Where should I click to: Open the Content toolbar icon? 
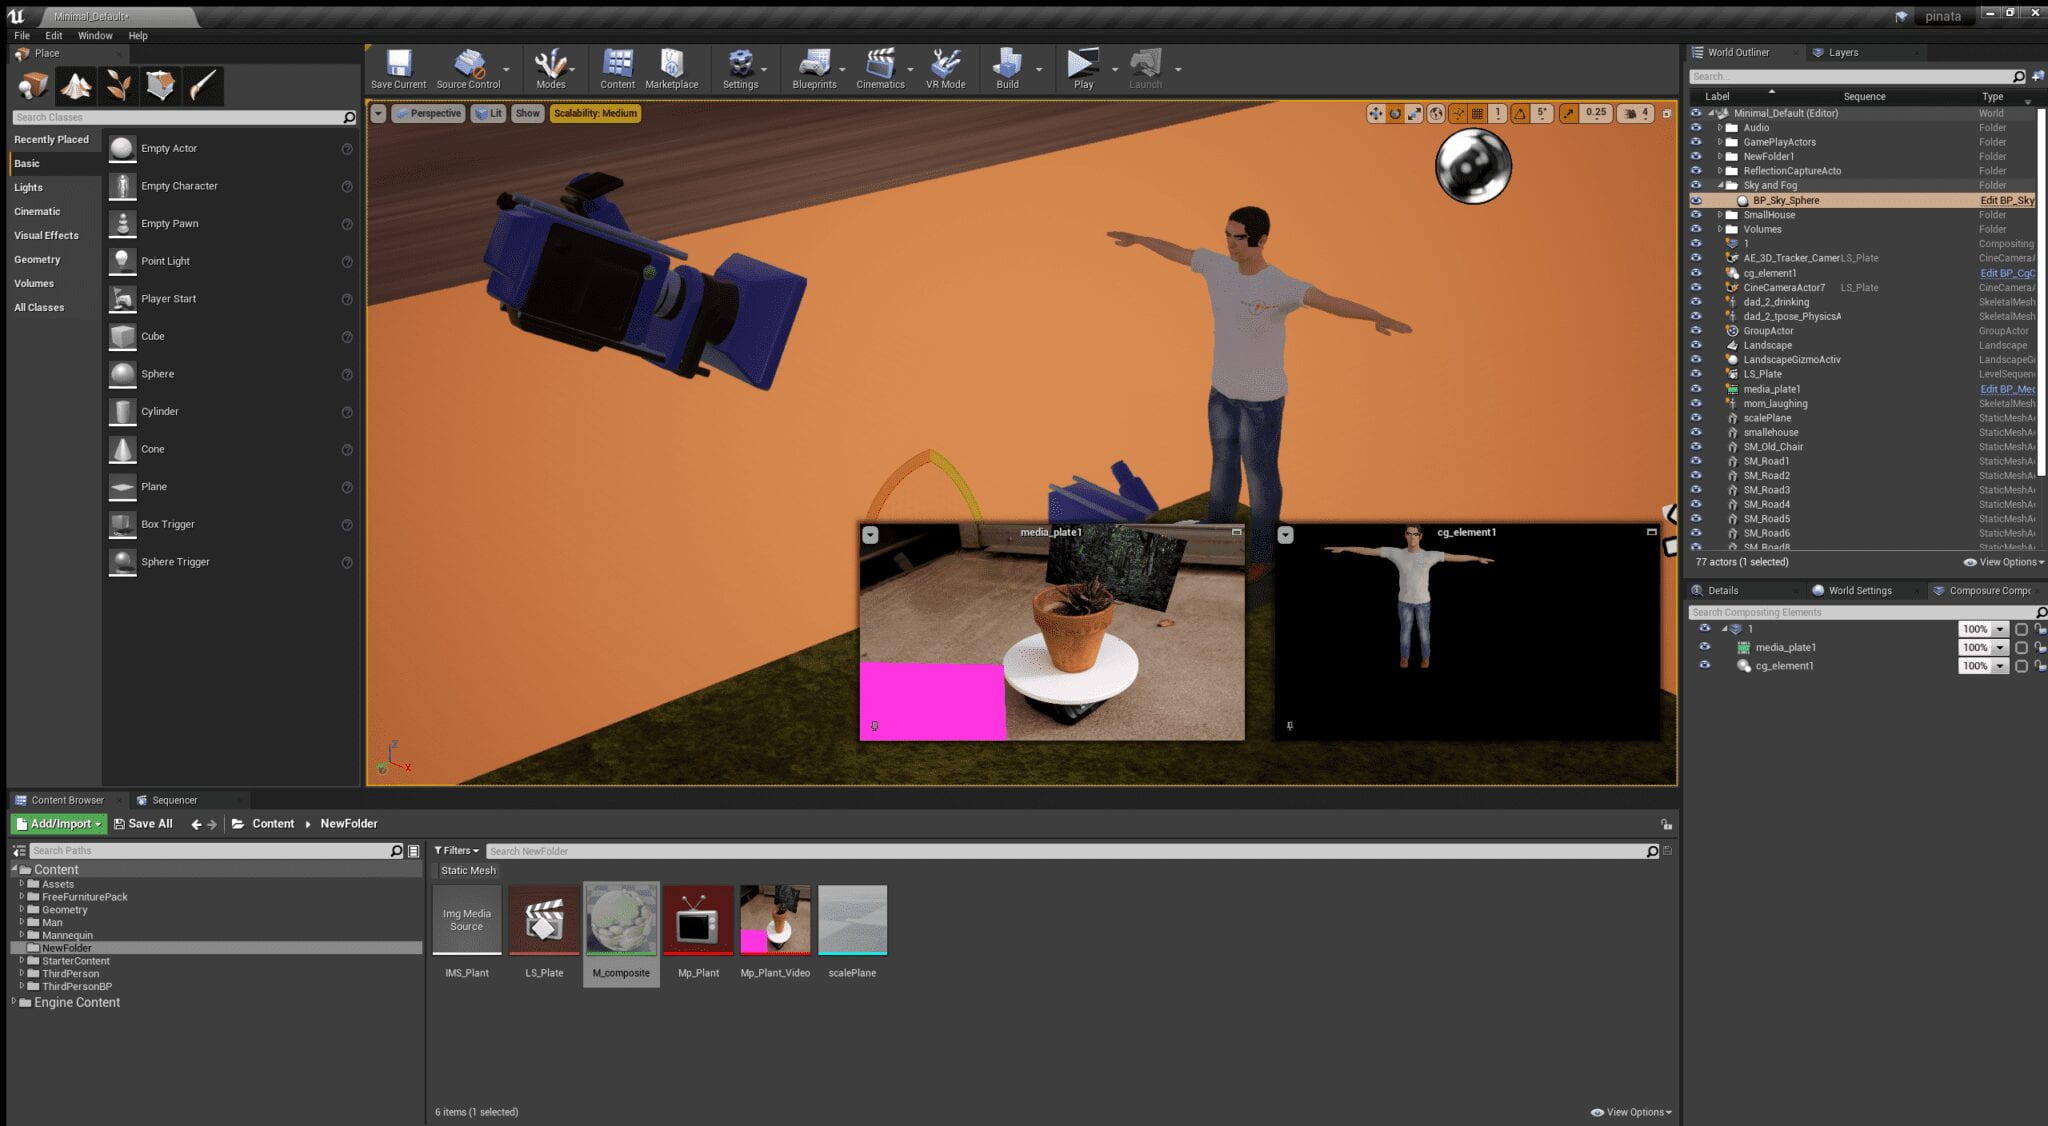pos(617,69)
